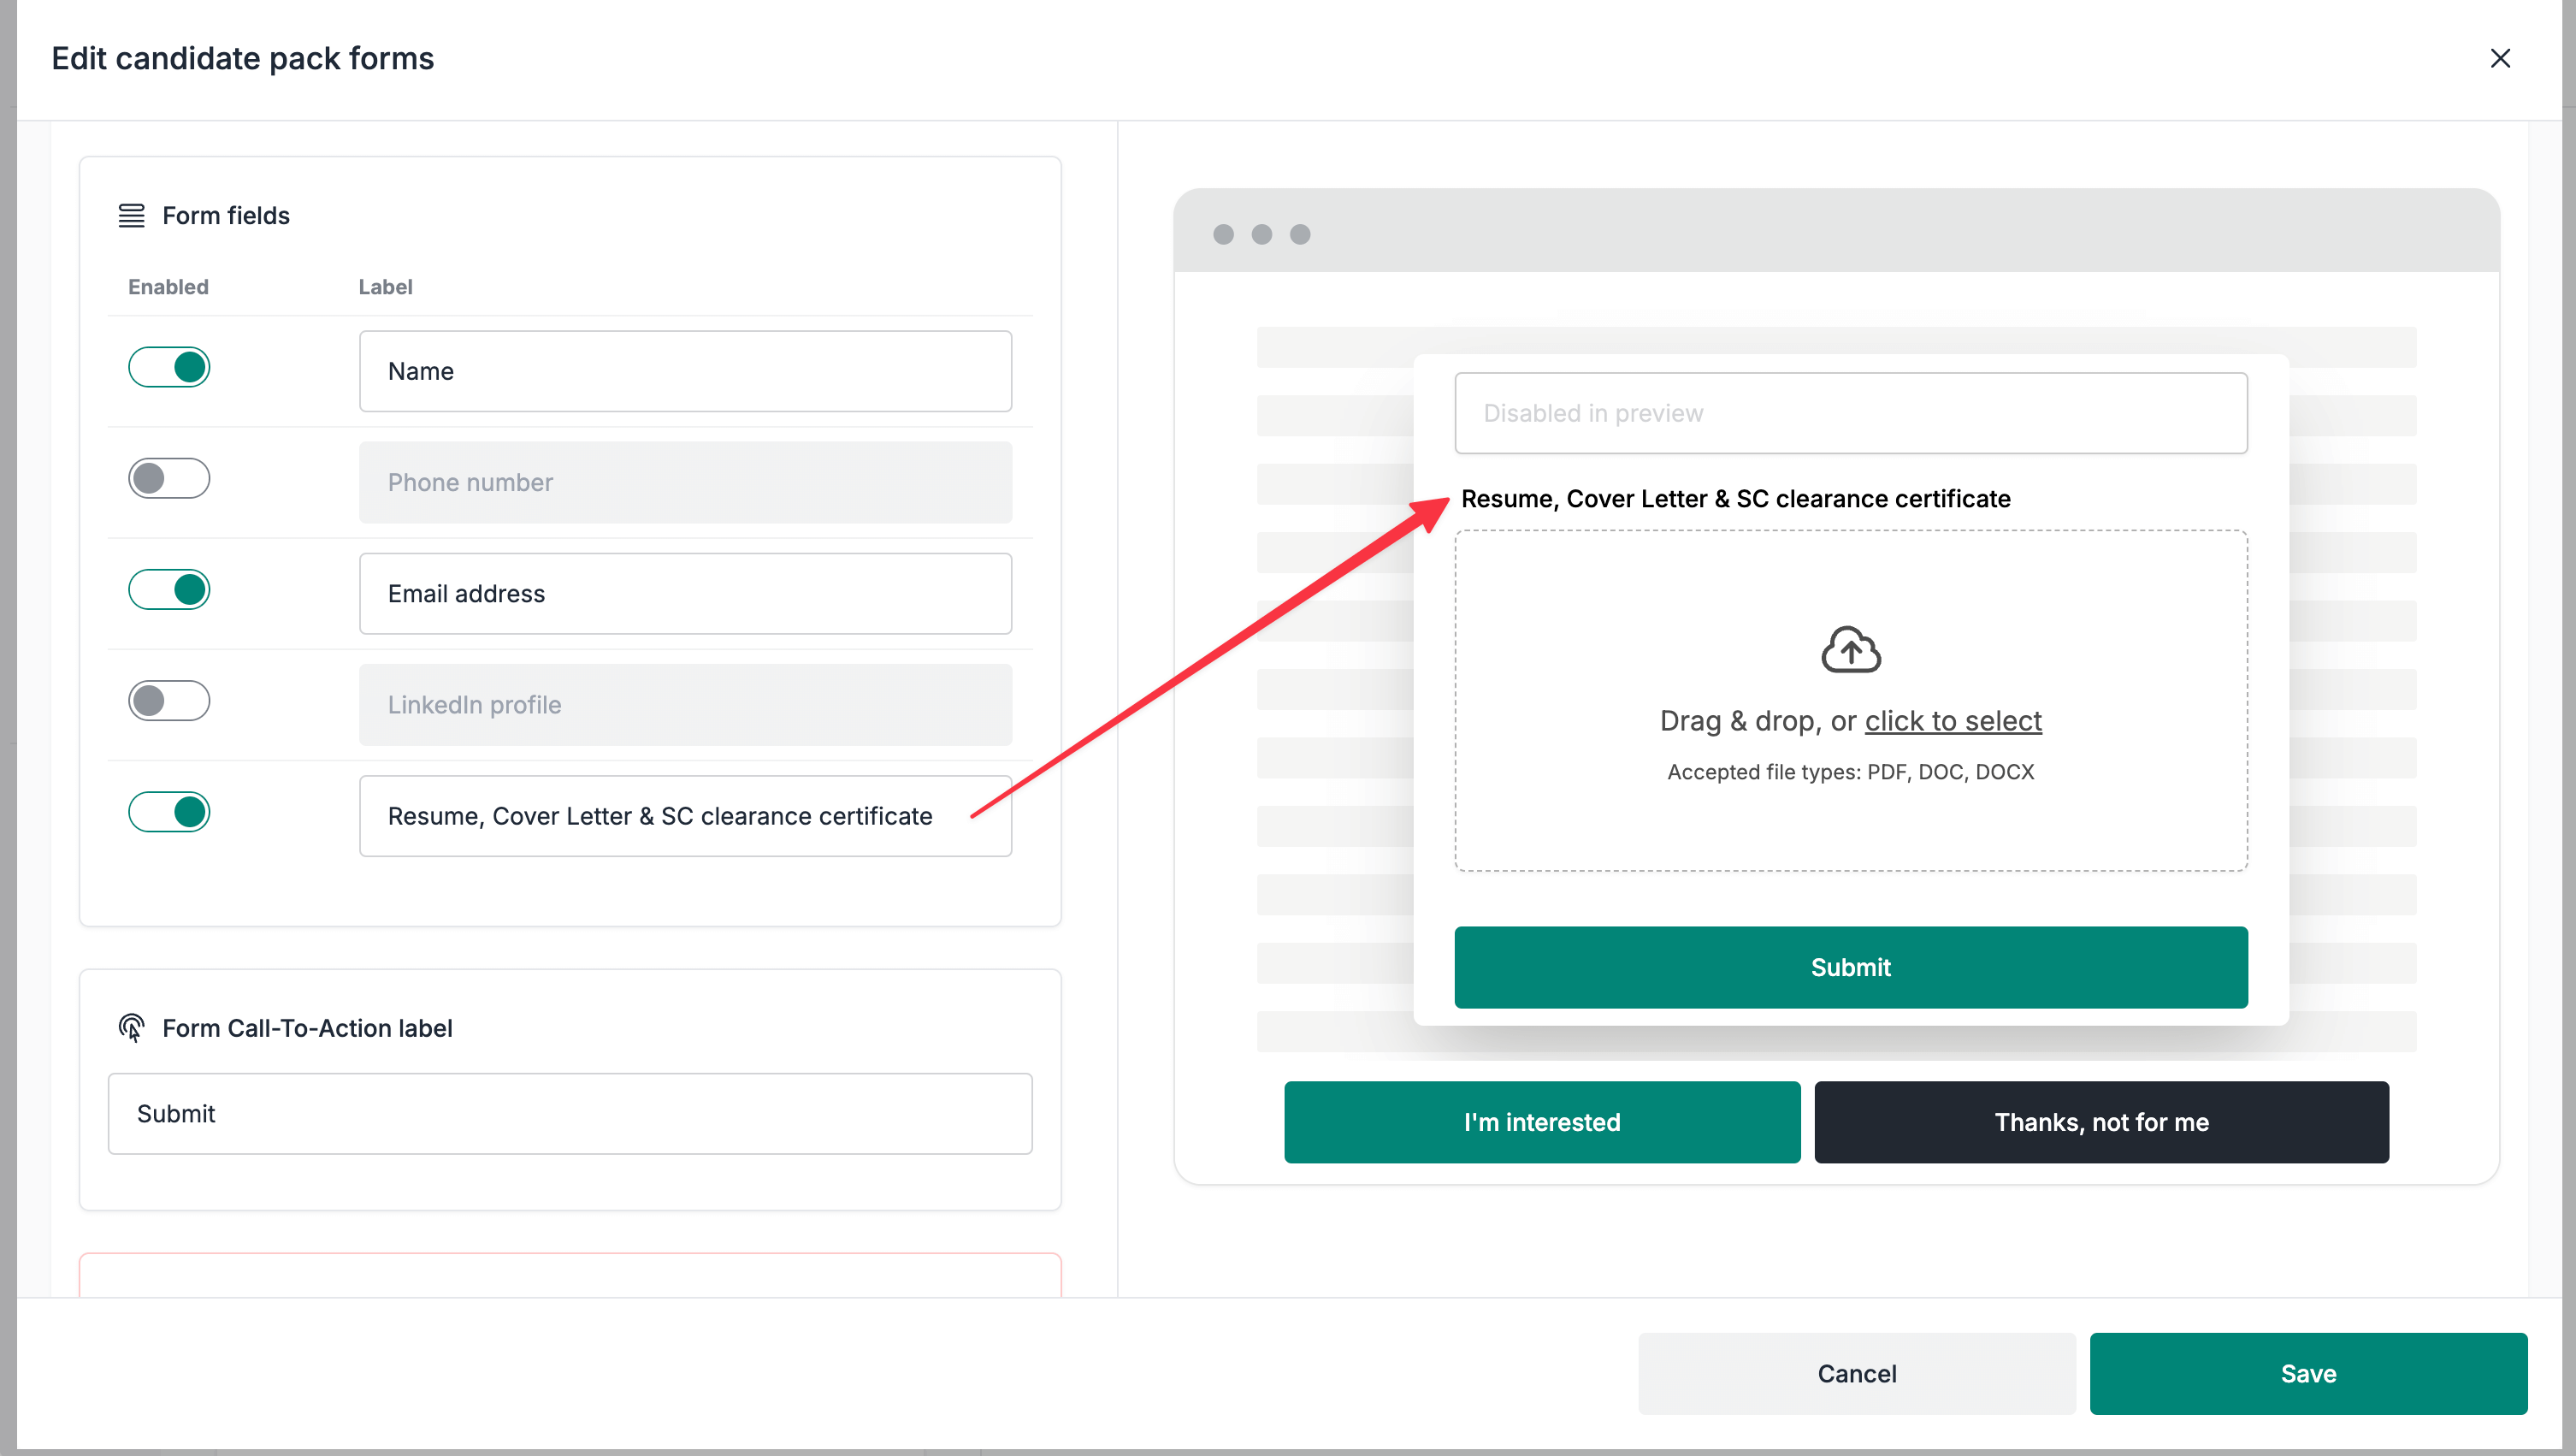Screen dimensions: 2576x1456
Task: Click the "I'm interested" button
Action: pos(1541,1122)
